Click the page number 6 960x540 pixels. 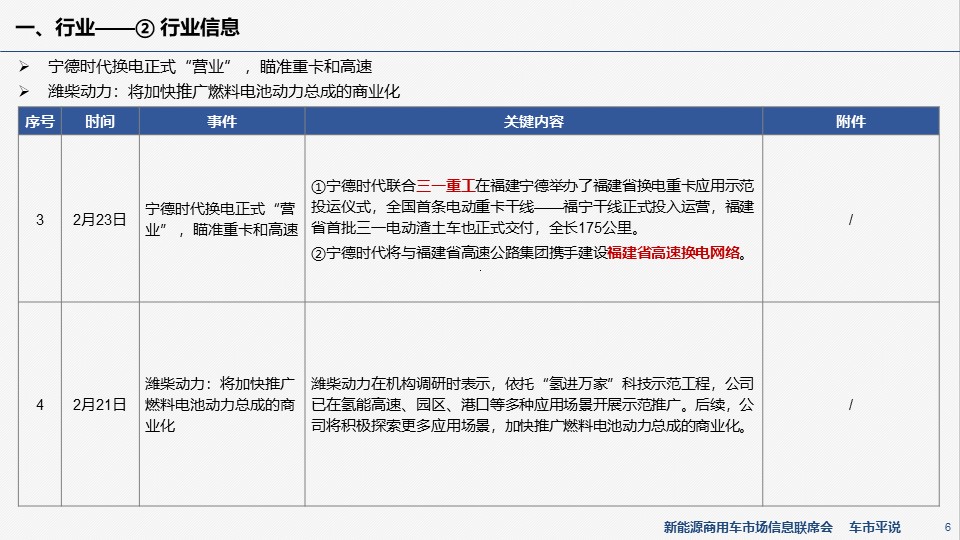(948, 527)
